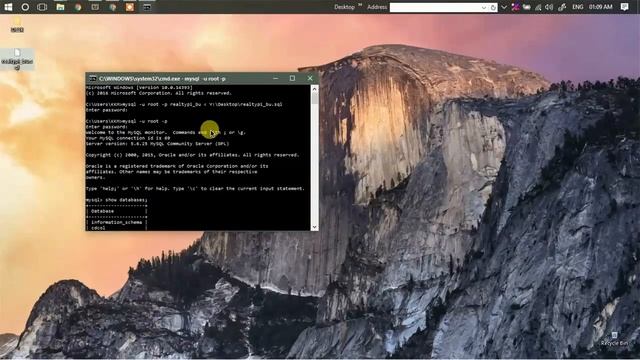Maximize the cmd.exe window

click(x=292, y=78)
